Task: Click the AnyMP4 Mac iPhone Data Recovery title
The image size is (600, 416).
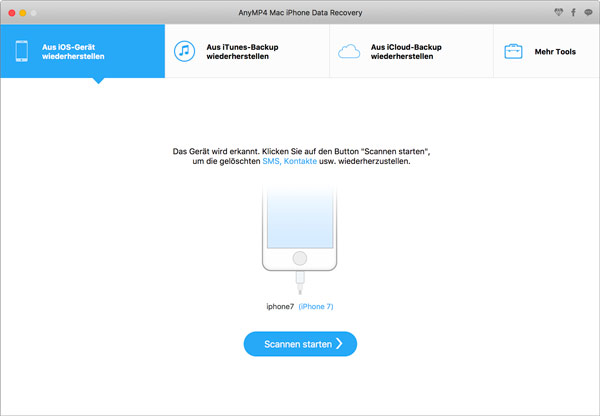Action: click(x=300, y=13)
